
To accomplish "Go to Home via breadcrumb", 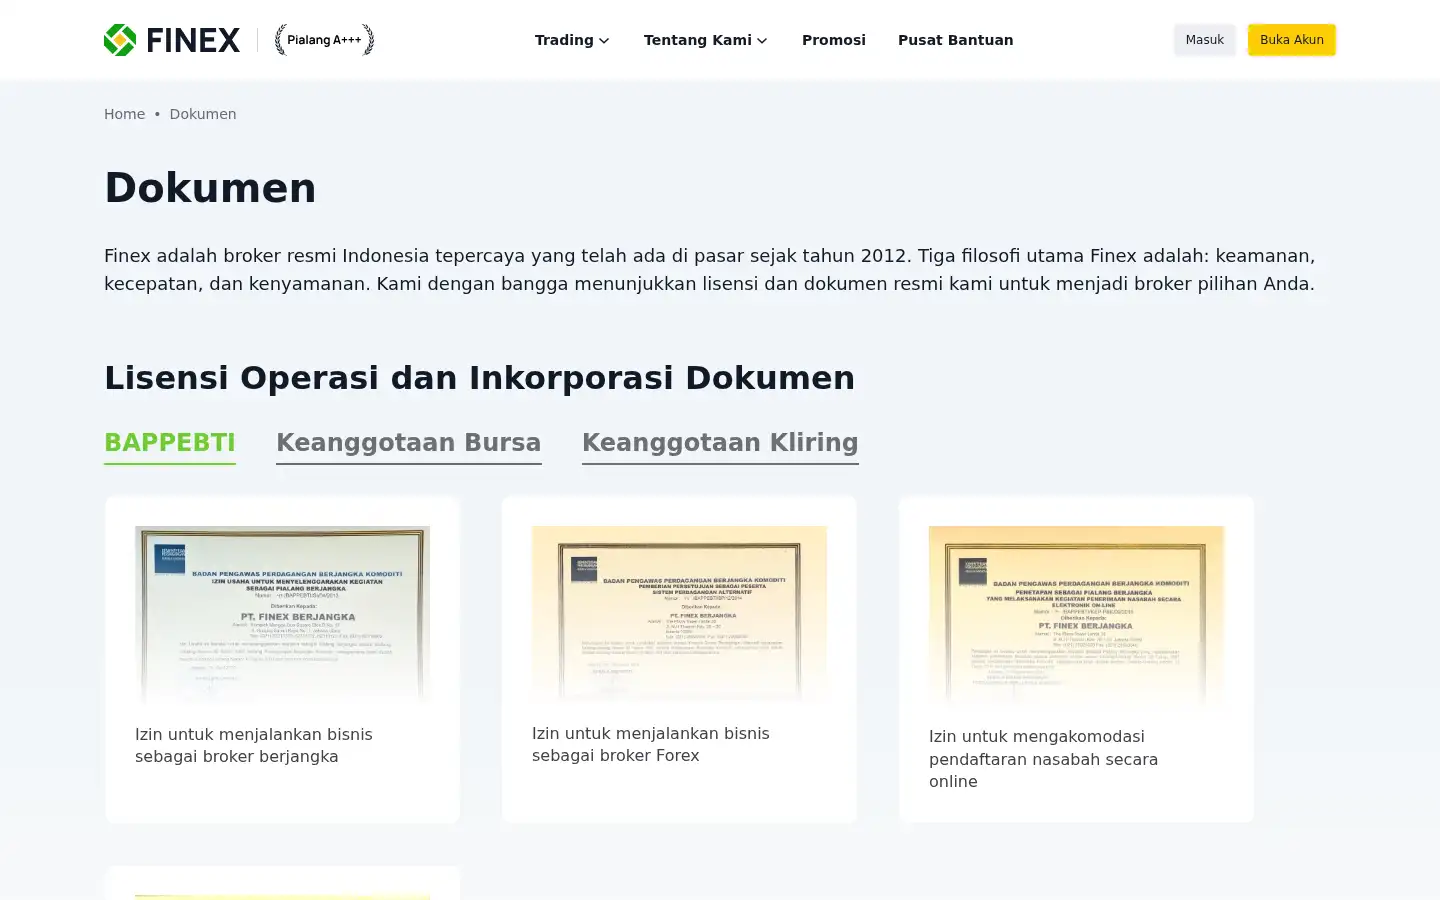I will 124,114.
